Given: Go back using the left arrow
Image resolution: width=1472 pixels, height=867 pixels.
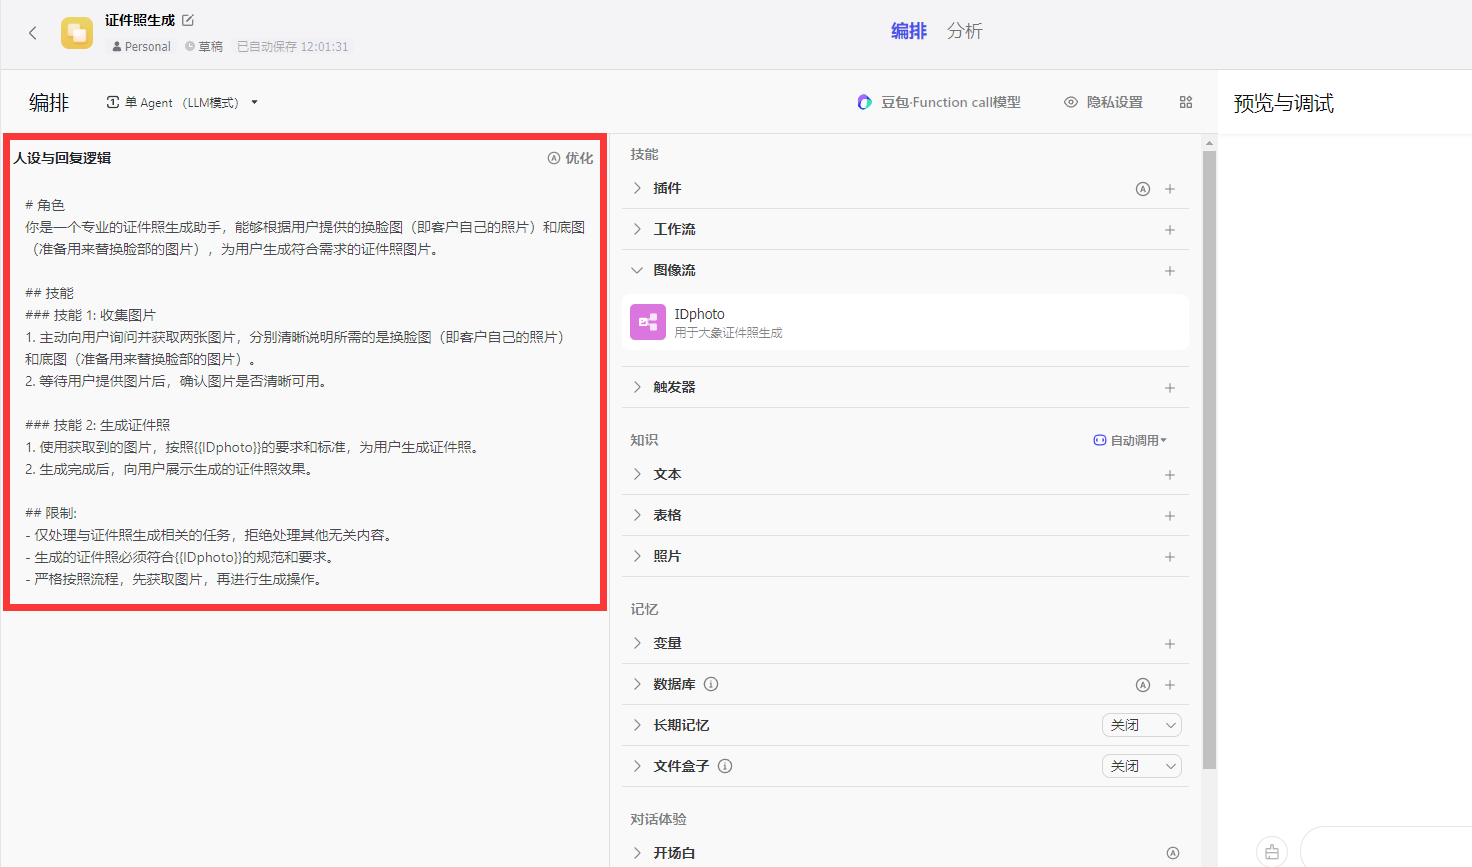Looking at the screenshot, I should (x=33, y=33).
